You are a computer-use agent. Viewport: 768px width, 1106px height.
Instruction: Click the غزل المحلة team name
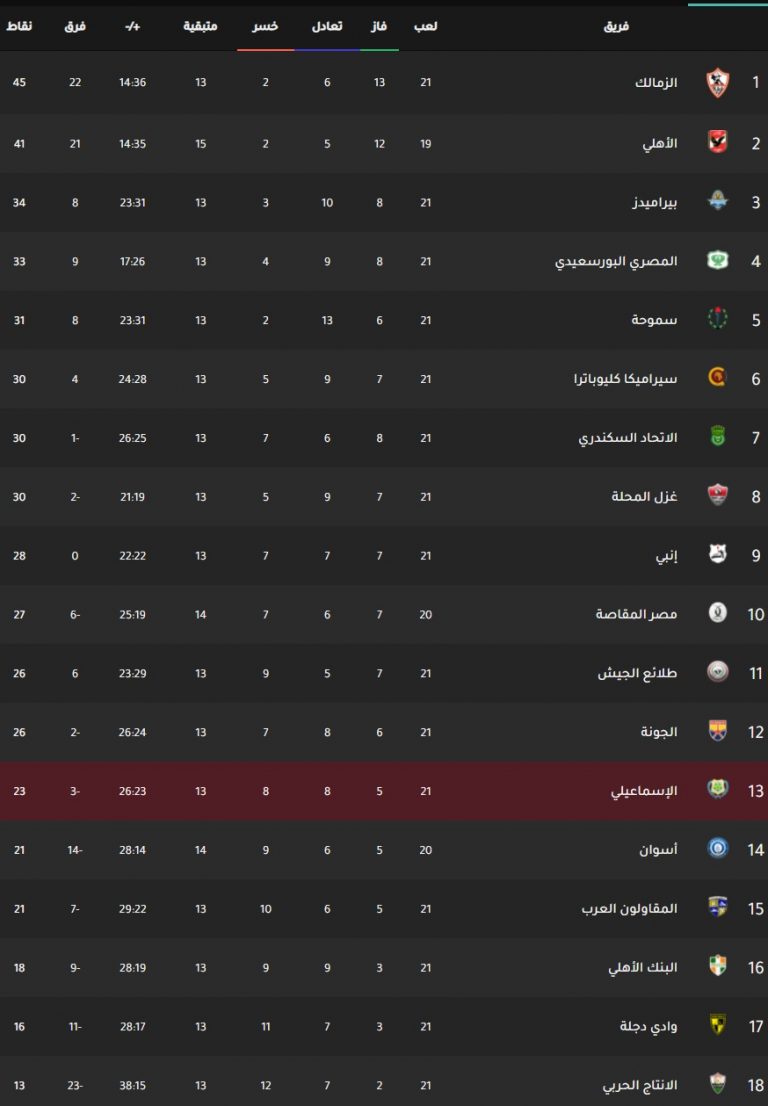(644, 497)
